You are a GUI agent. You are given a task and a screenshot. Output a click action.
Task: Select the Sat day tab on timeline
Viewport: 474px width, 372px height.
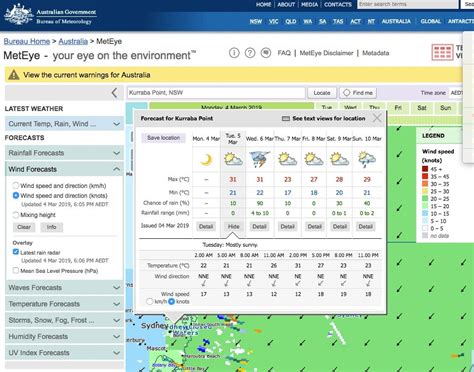tap(422, 108)
